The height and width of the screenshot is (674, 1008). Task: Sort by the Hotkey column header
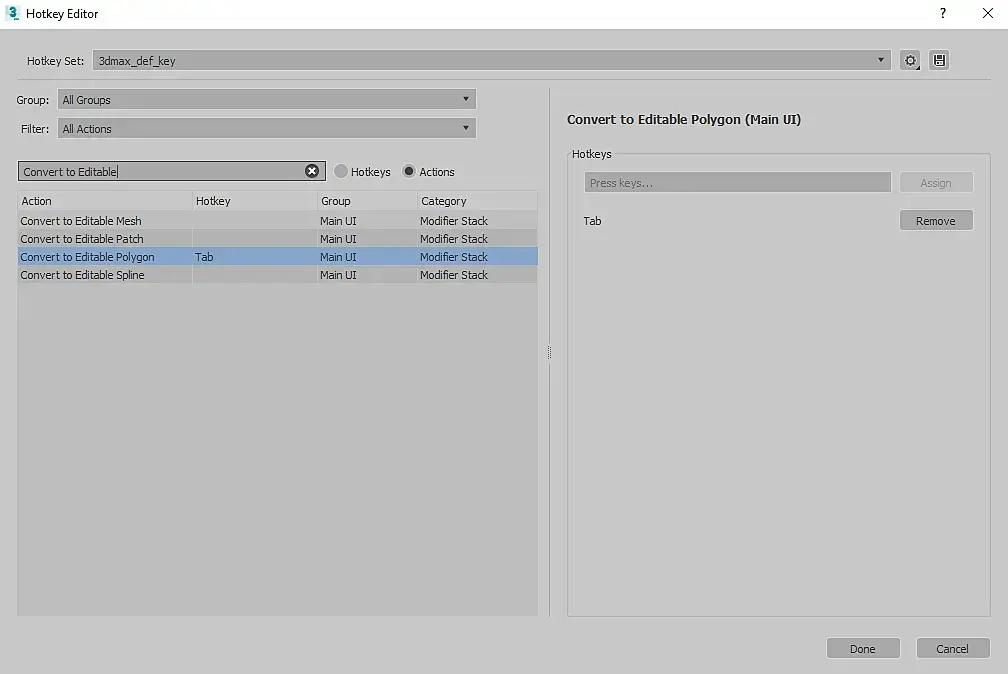coord(255,201)
